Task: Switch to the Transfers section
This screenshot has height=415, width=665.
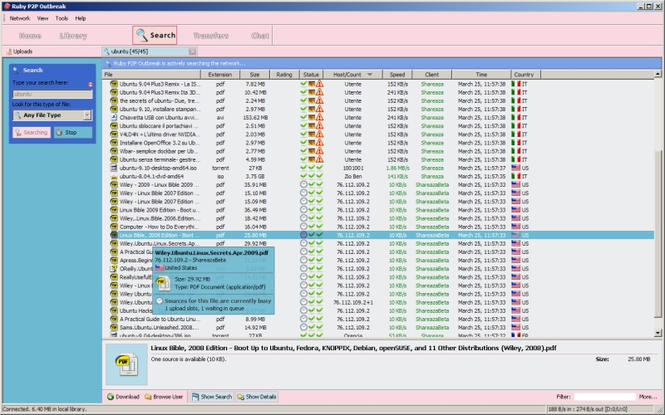Action: tap(211, 36)
